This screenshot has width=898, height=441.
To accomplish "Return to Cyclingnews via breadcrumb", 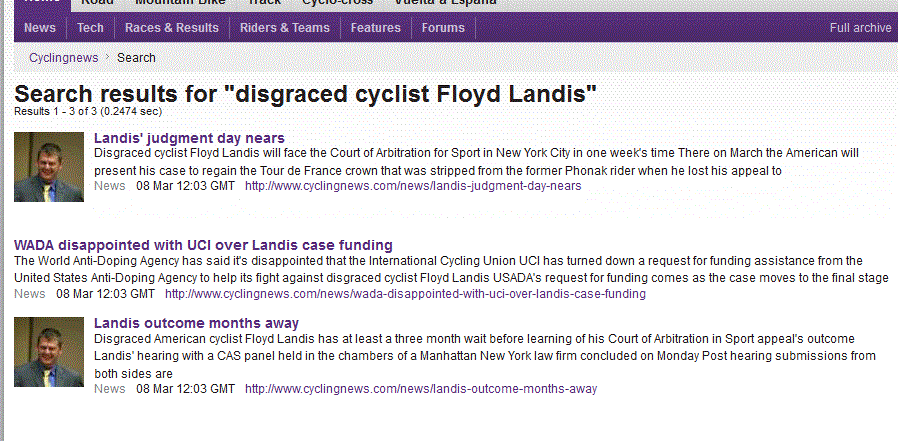I will tap(63, 58).
